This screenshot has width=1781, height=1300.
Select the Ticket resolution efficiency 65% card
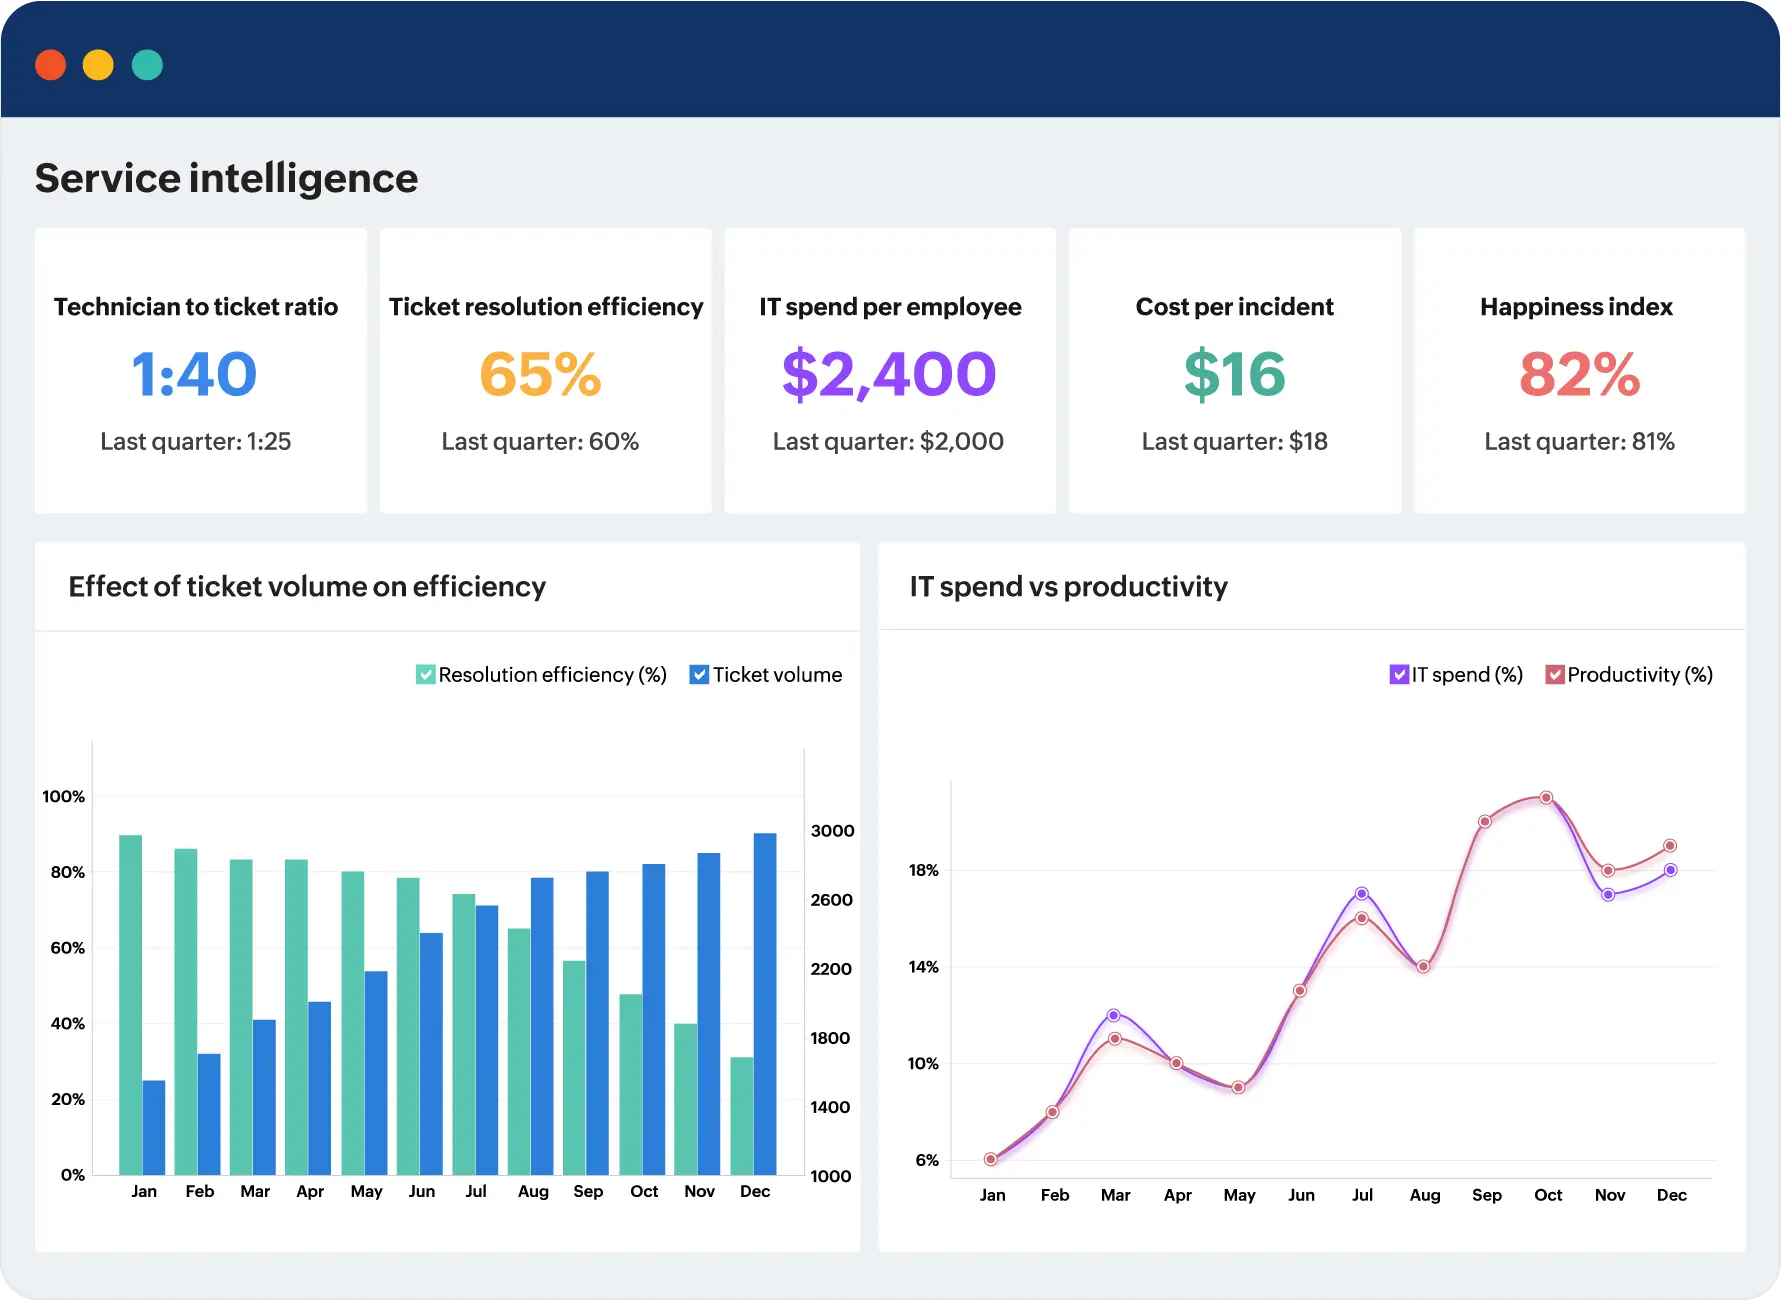[545, 371]
